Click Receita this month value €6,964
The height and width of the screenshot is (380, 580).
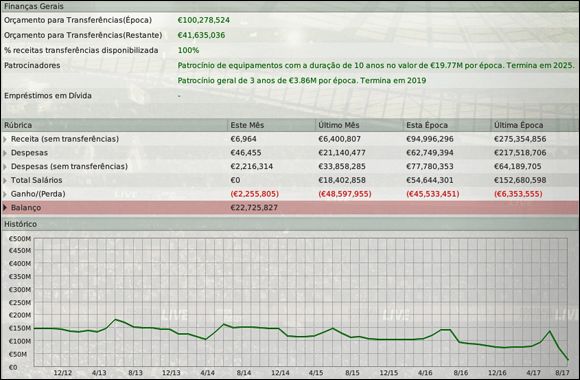coord(243,139)
